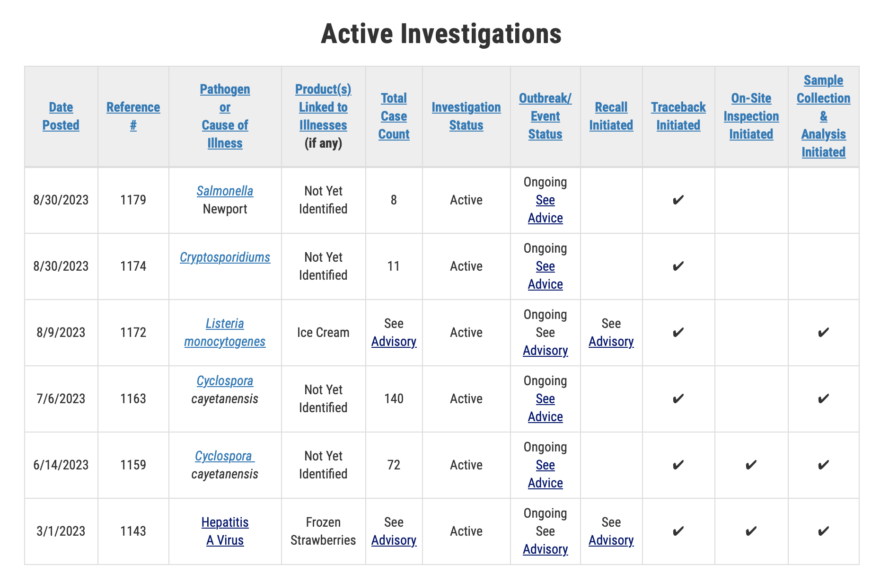The image size is (880, 583).
Task: Open Product(s) Linked to Illnesses header link
Action: pos(323,107)
